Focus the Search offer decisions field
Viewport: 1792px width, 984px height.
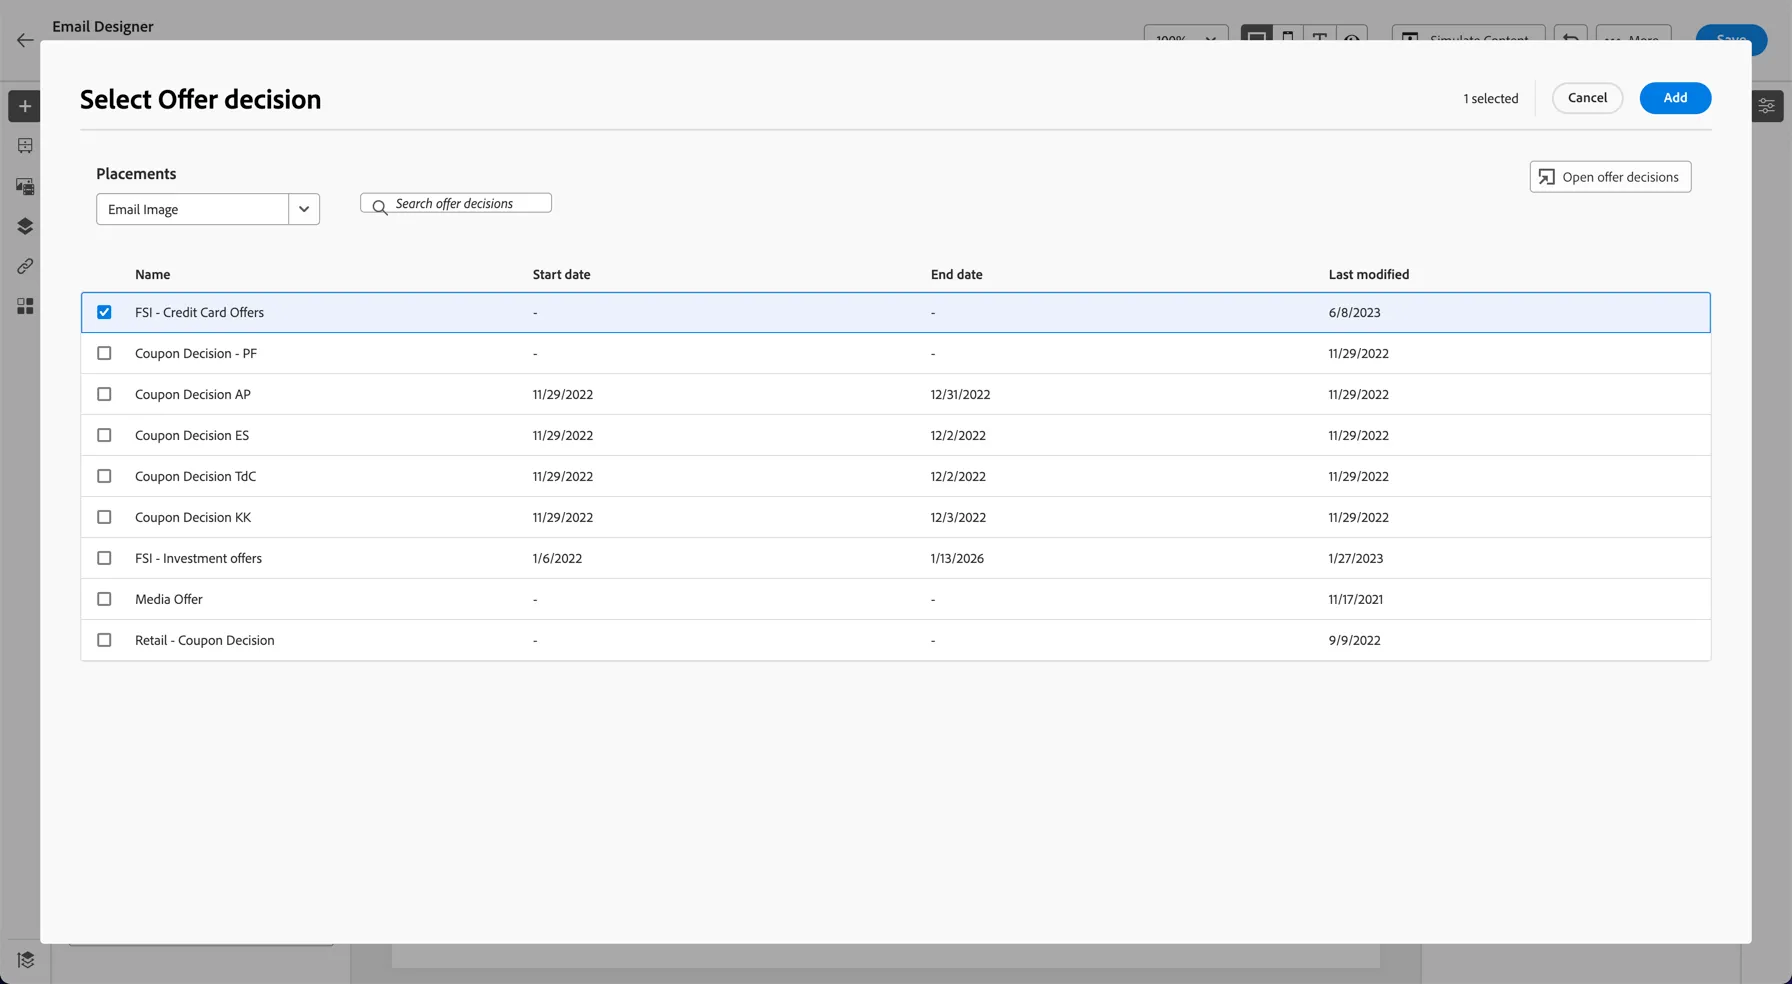pyautogui.click(x=456, y=203)
